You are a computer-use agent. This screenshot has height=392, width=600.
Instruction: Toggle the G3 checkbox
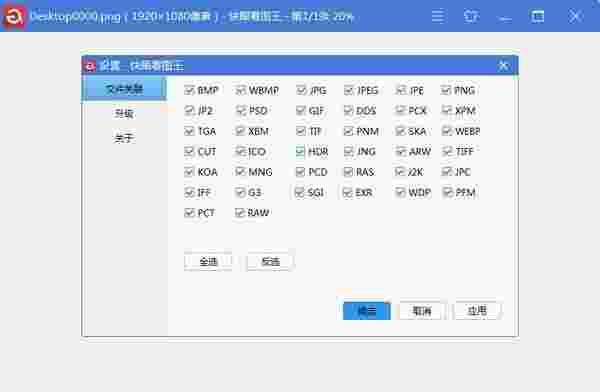tap(240, 192)
